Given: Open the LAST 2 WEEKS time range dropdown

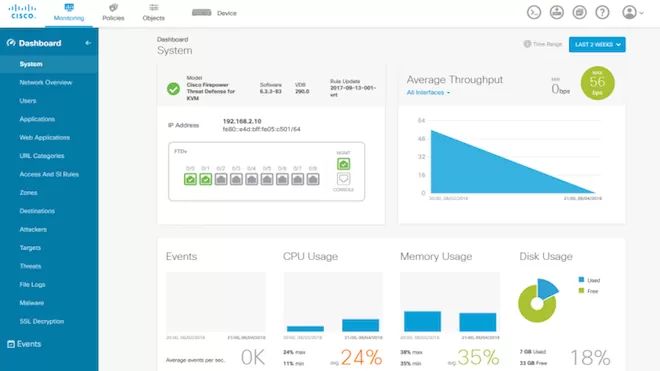Looking at the screenshot, I should [597, 45].
